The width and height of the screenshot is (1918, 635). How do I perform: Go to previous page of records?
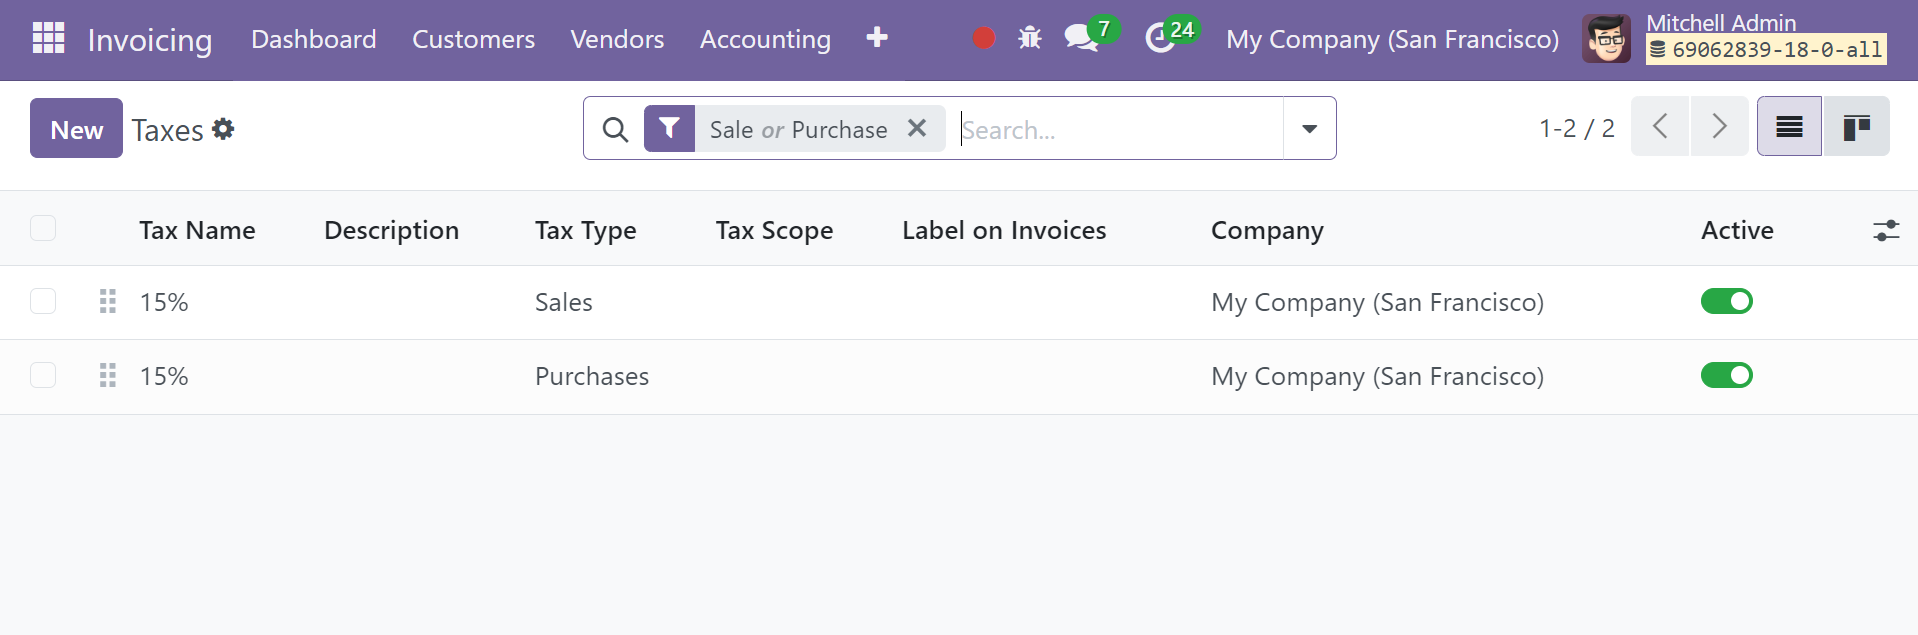coord(1660,126)
